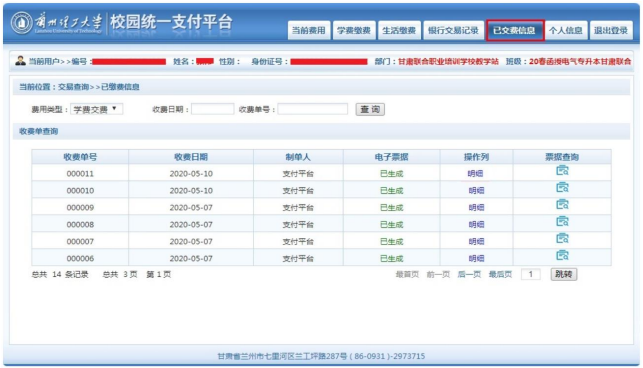The image size is (643, 368).
Task: Open receipt query icon for bill 000009
Action: (x=562, y=205)
